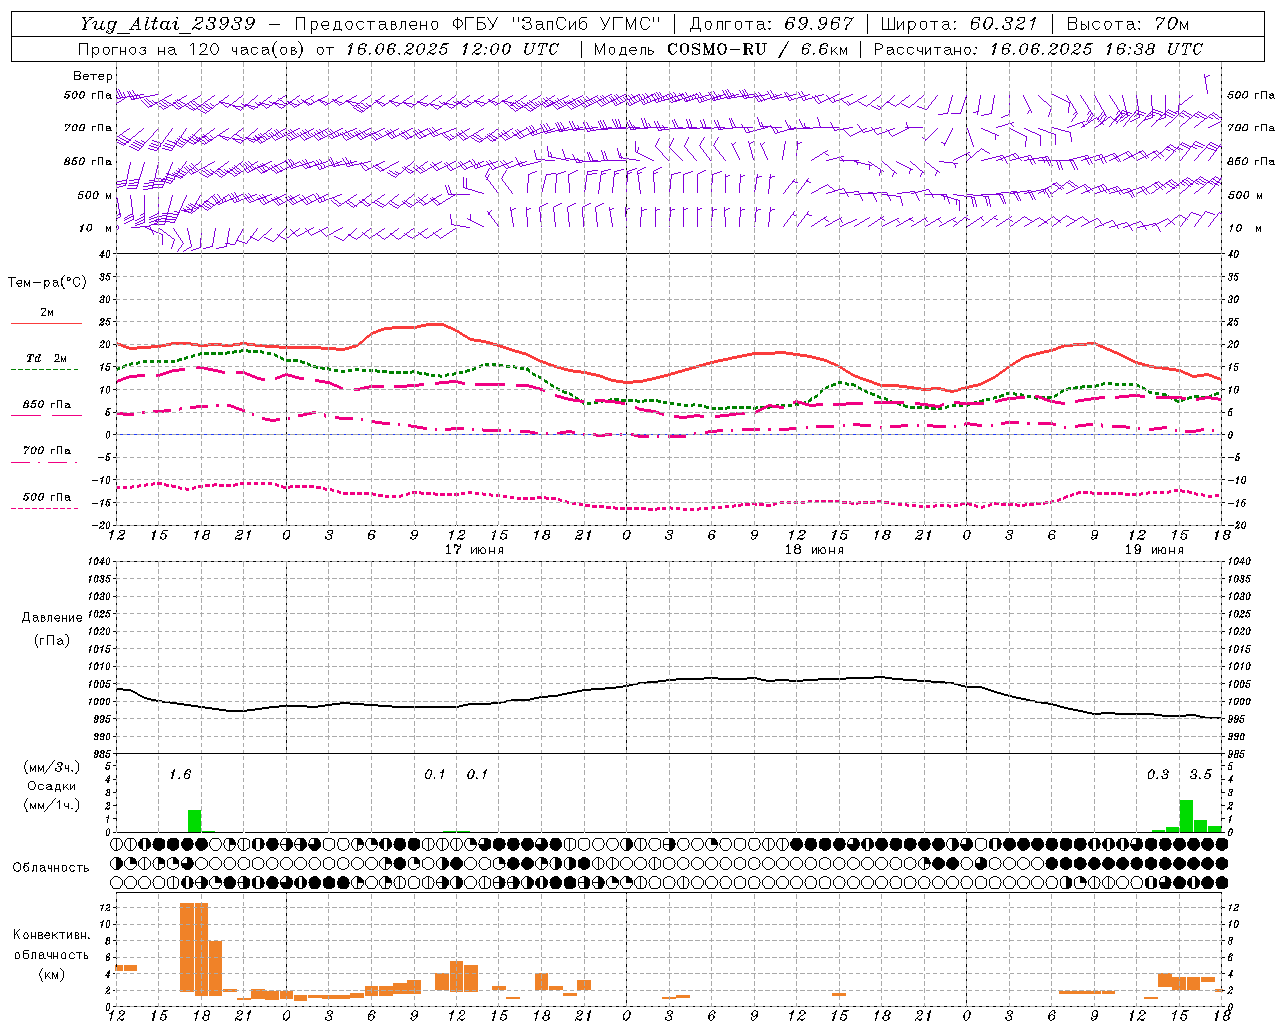Click the precipitation amount 3.5

click(x=1200, y=774)
